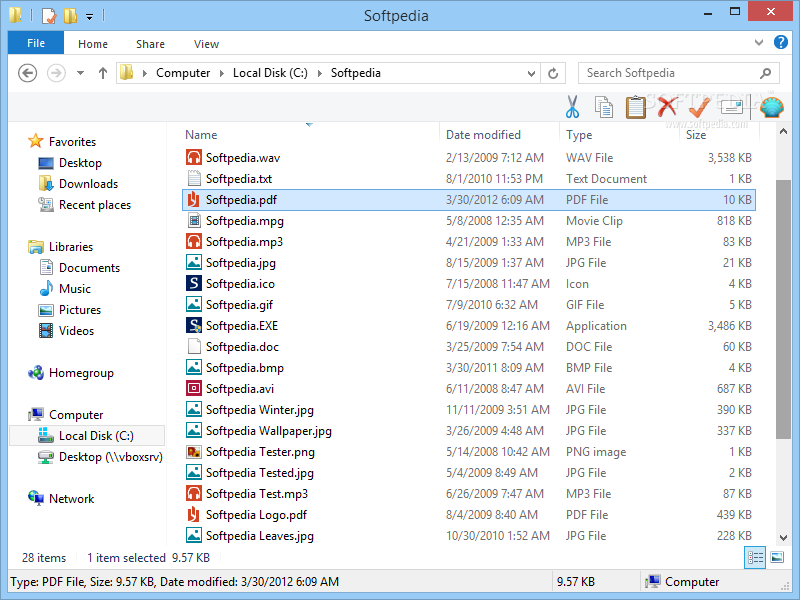Click the Softpedia.mpg movie icon
Viewport: 800px width, 600px height.
(193, 220)
